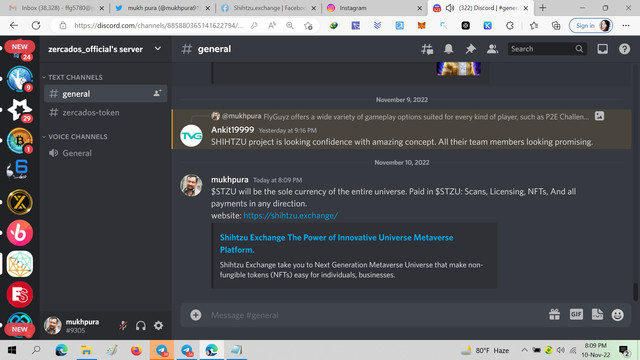The width and height of the screenshot is (640, 360).
Task: Open the Threads icon in channel header
Action: (427, 49)
